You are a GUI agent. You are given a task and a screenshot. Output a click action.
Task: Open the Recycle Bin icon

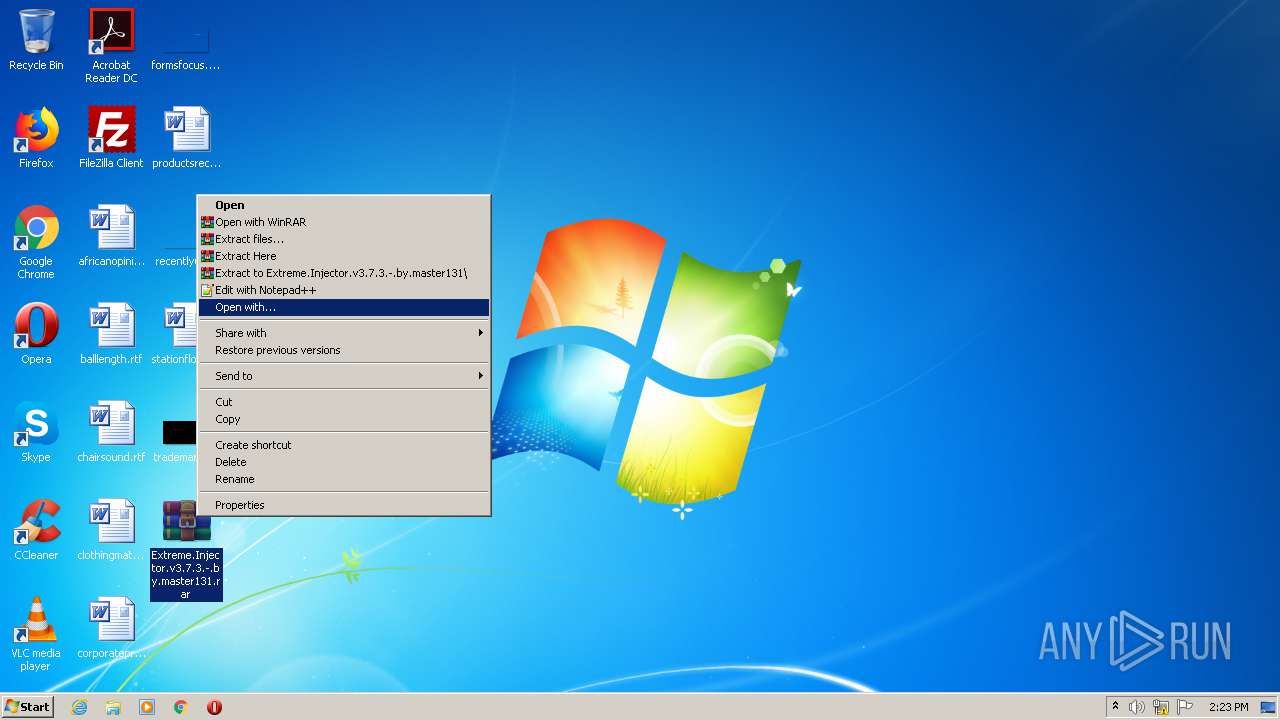point(36,40)
